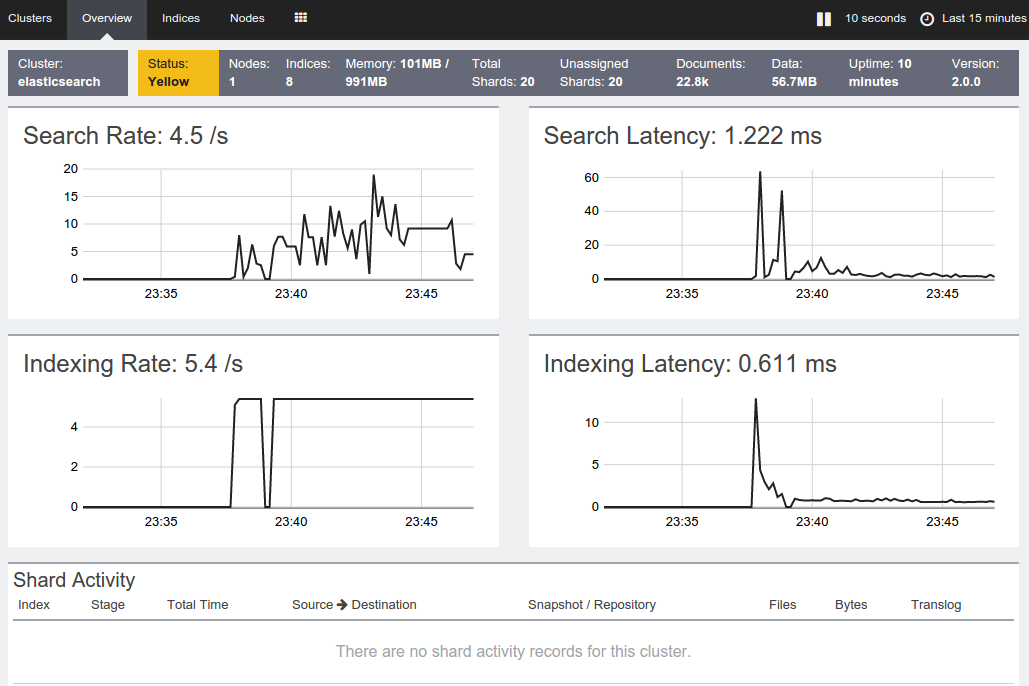Open the Nodes tab
Screen dimensions: 1029x686
point(247,18)
